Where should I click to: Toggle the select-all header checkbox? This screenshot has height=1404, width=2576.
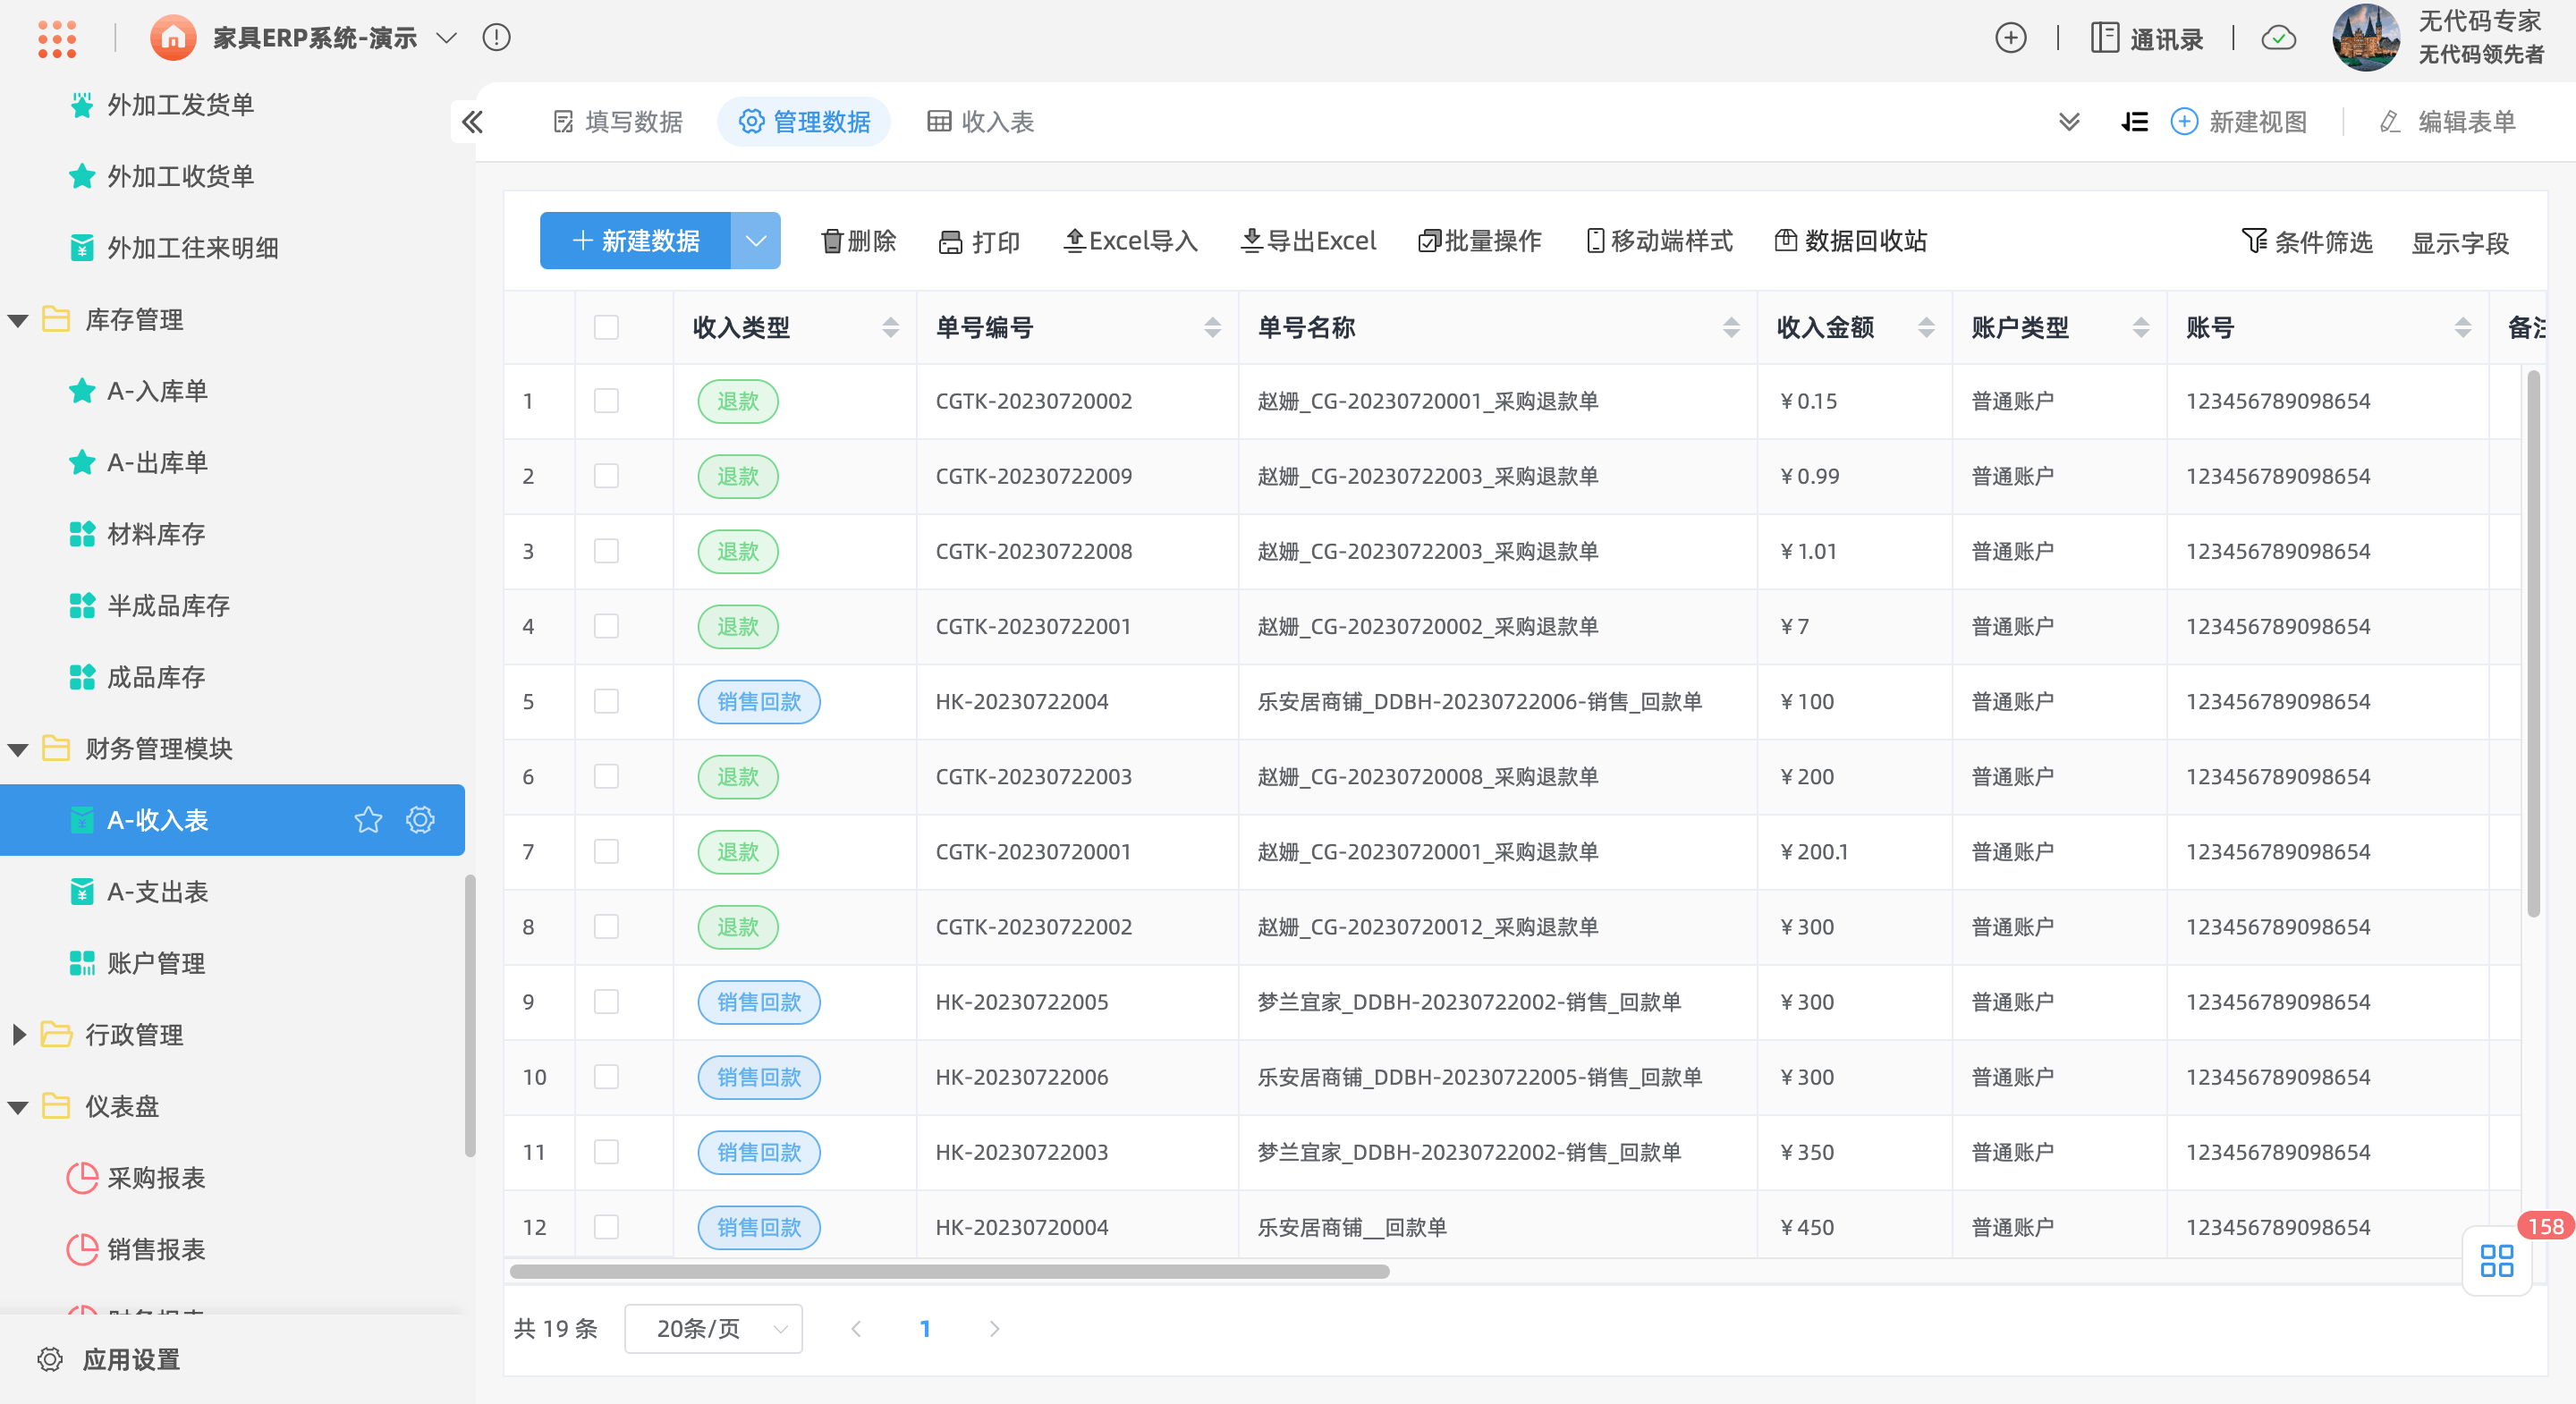(x=606, y=327)
